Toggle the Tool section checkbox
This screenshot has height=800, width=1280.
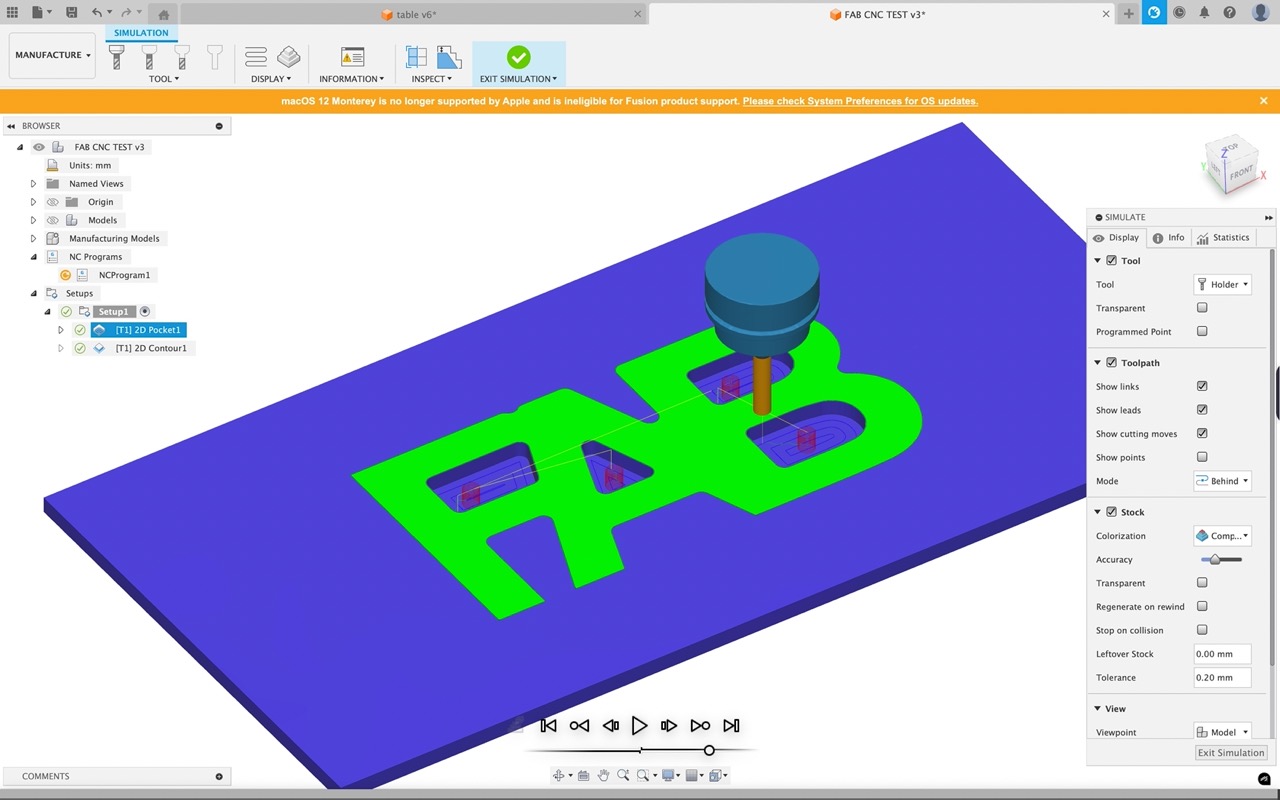click(x=1111, y=261)
